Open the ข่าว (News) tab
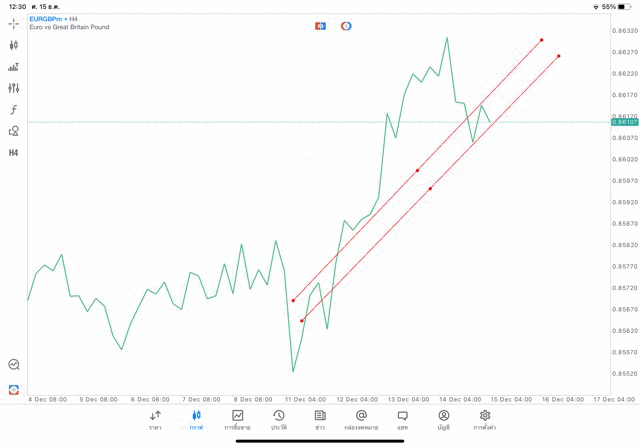Viewport: 640px width, 447px height. pyautogui.click(x=320, y=420)
